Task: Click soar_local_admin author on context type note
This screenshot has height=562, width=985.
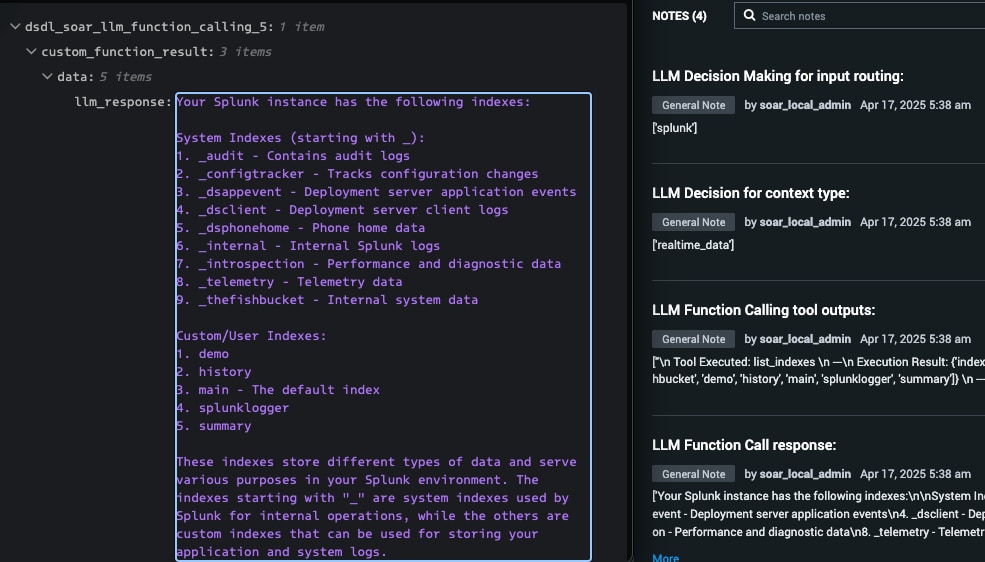Action: (805, 222)
